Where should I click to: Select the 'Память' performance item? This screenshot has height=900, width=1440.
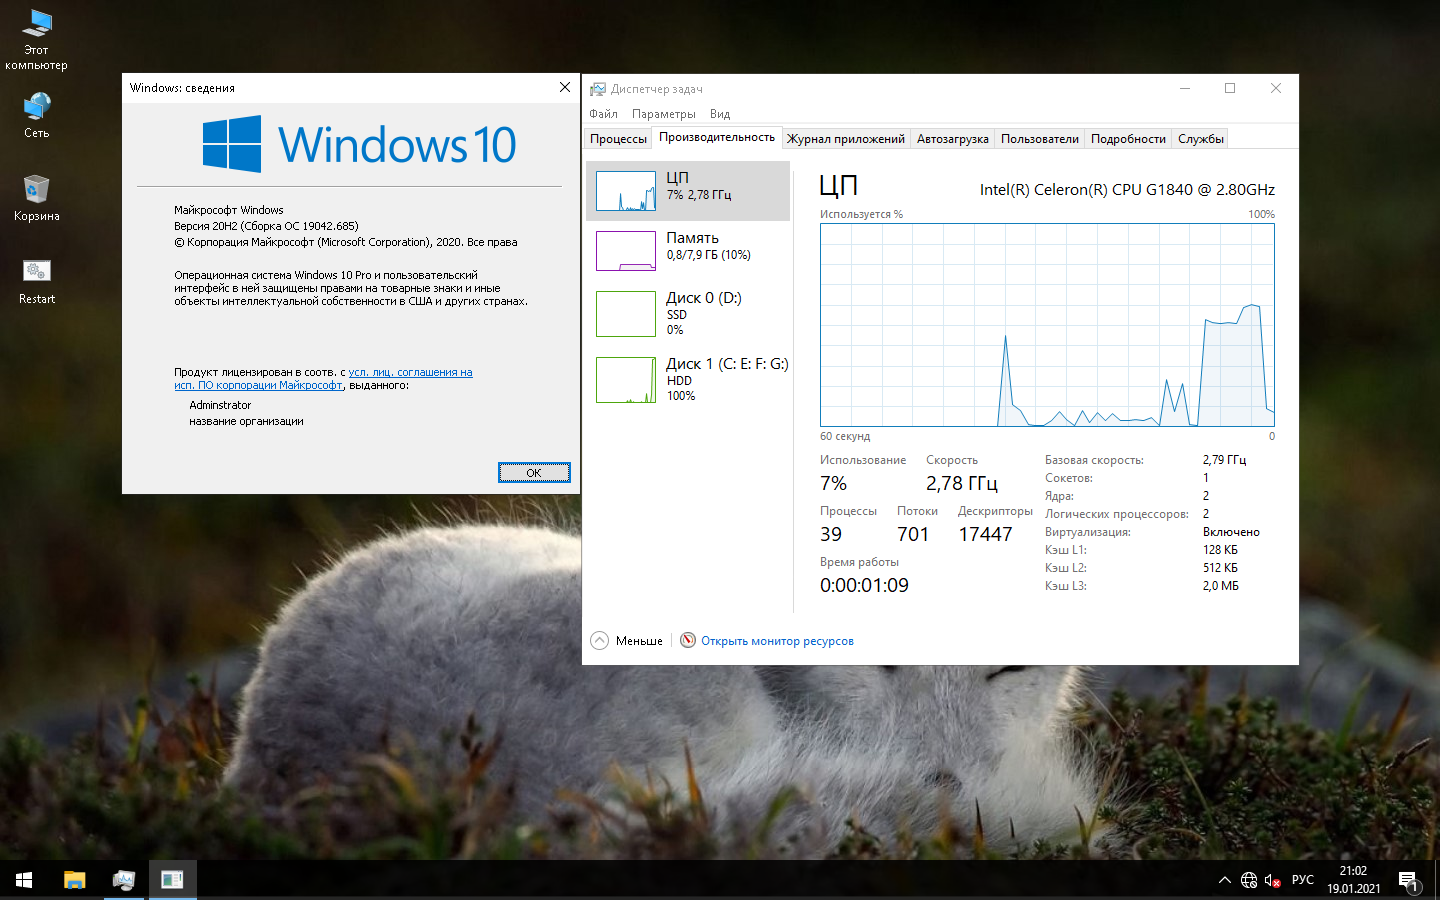tap(688, 251)
